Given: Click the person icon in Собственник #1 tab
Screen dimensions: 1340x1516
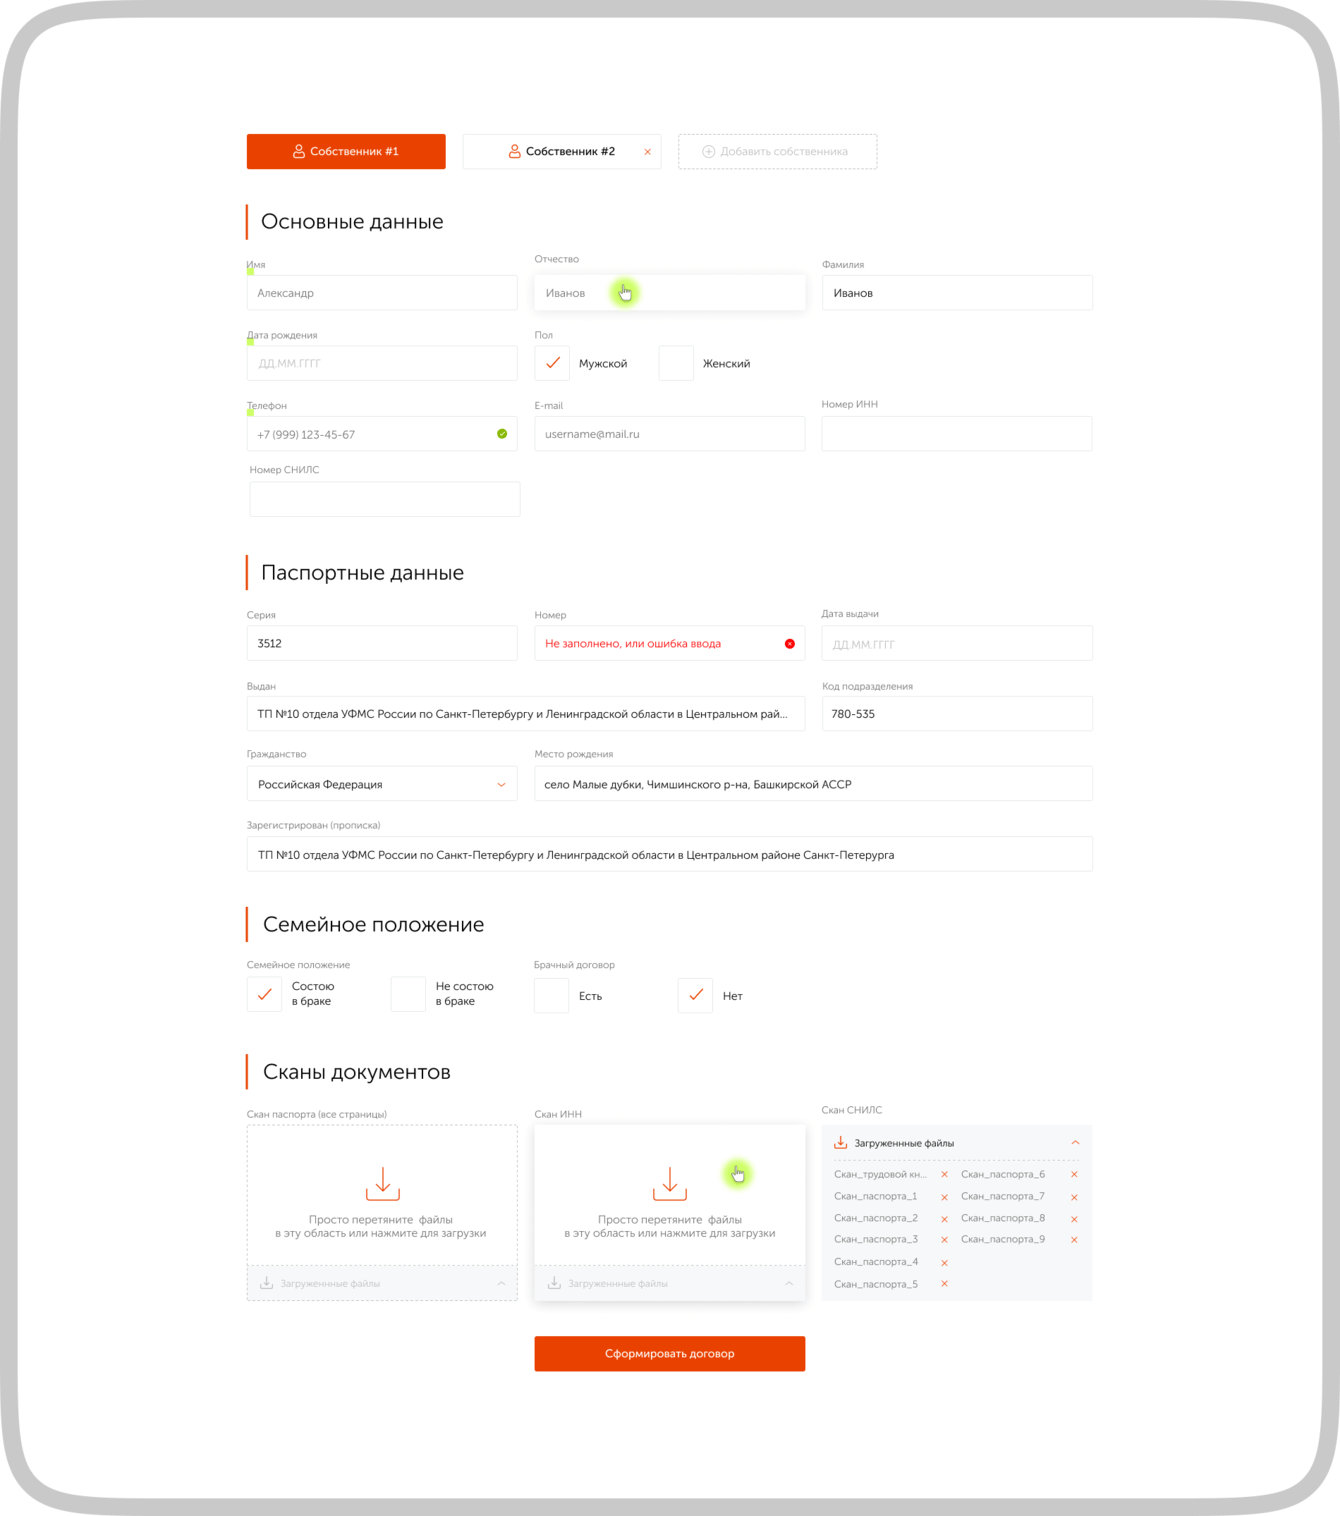Looking at the screenshot, I should 299,152.
